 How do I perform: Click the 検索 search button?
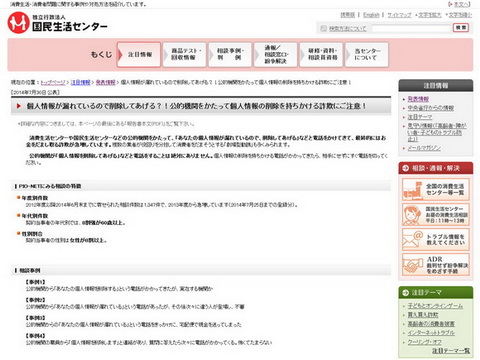(x=461, y=28)
